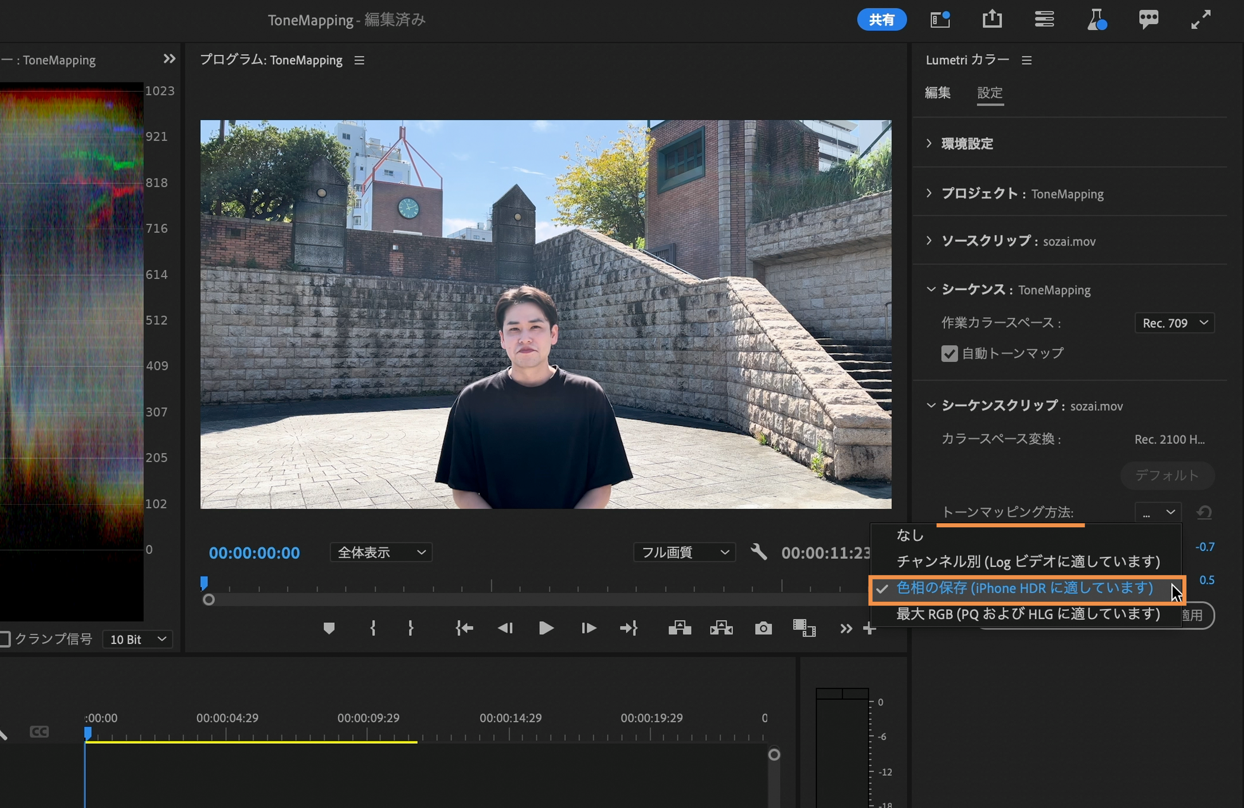The width and height of the screenshot is (1244, 808).
Task: Choose なし from tone mapping menu
Action: coord(910,535)
